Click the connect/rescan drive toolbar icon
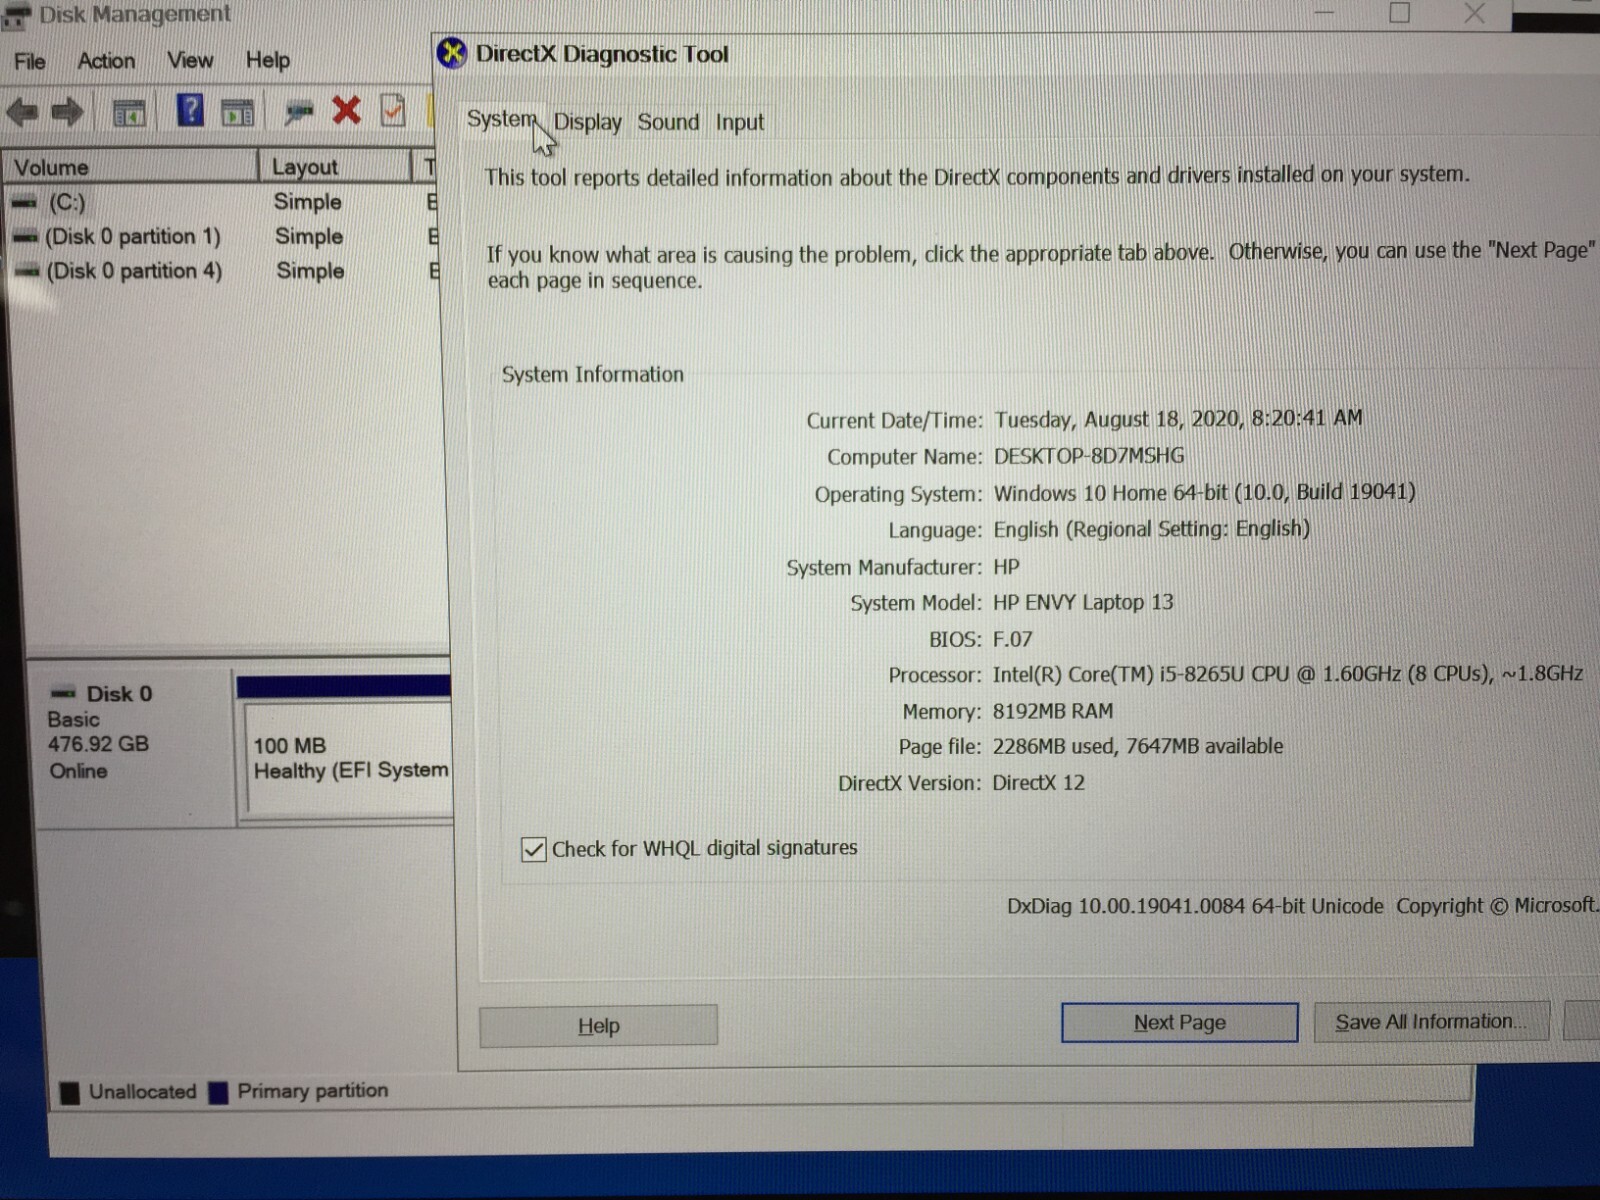The width and height of the screenshot is (1600, 1200). (x=298, y=112)
